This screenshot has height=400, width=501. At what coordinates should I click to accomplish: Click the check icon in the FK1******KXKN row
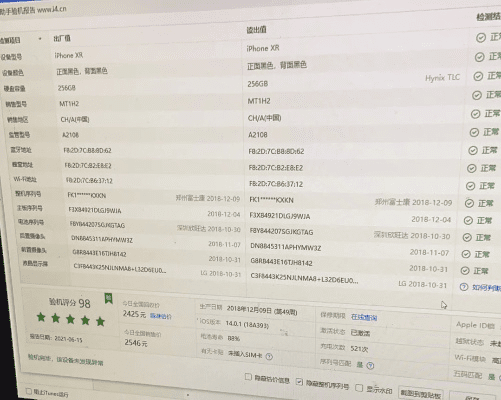[469, 203]
